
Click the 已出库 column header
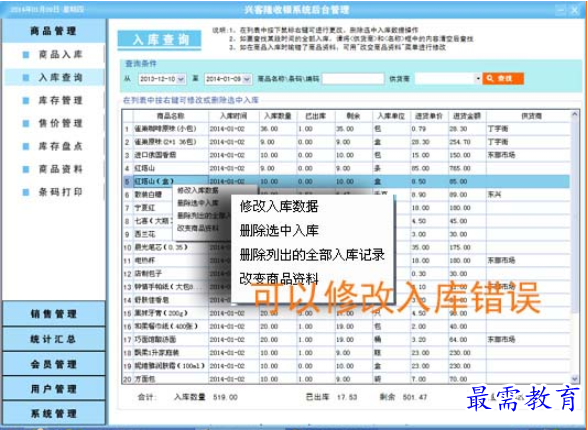coord(316,116)
